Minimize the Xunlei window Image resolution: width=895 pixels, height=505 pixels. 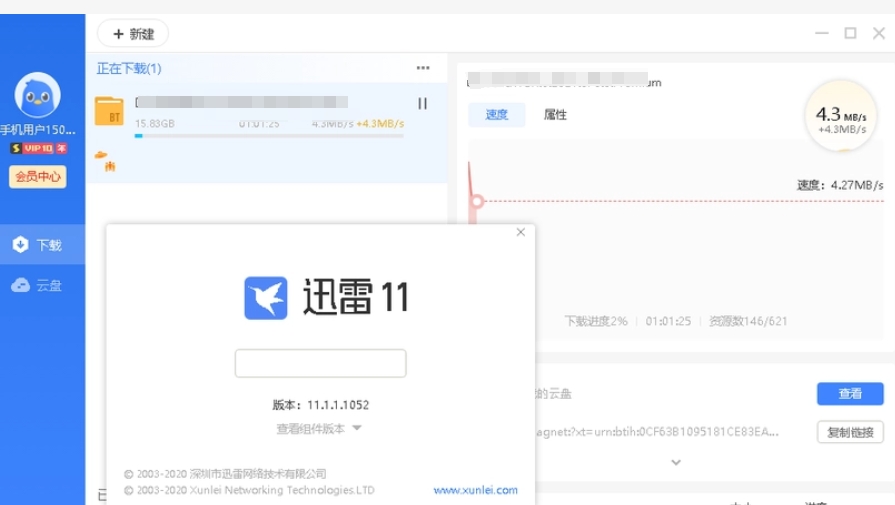click(x=821, y=33)
